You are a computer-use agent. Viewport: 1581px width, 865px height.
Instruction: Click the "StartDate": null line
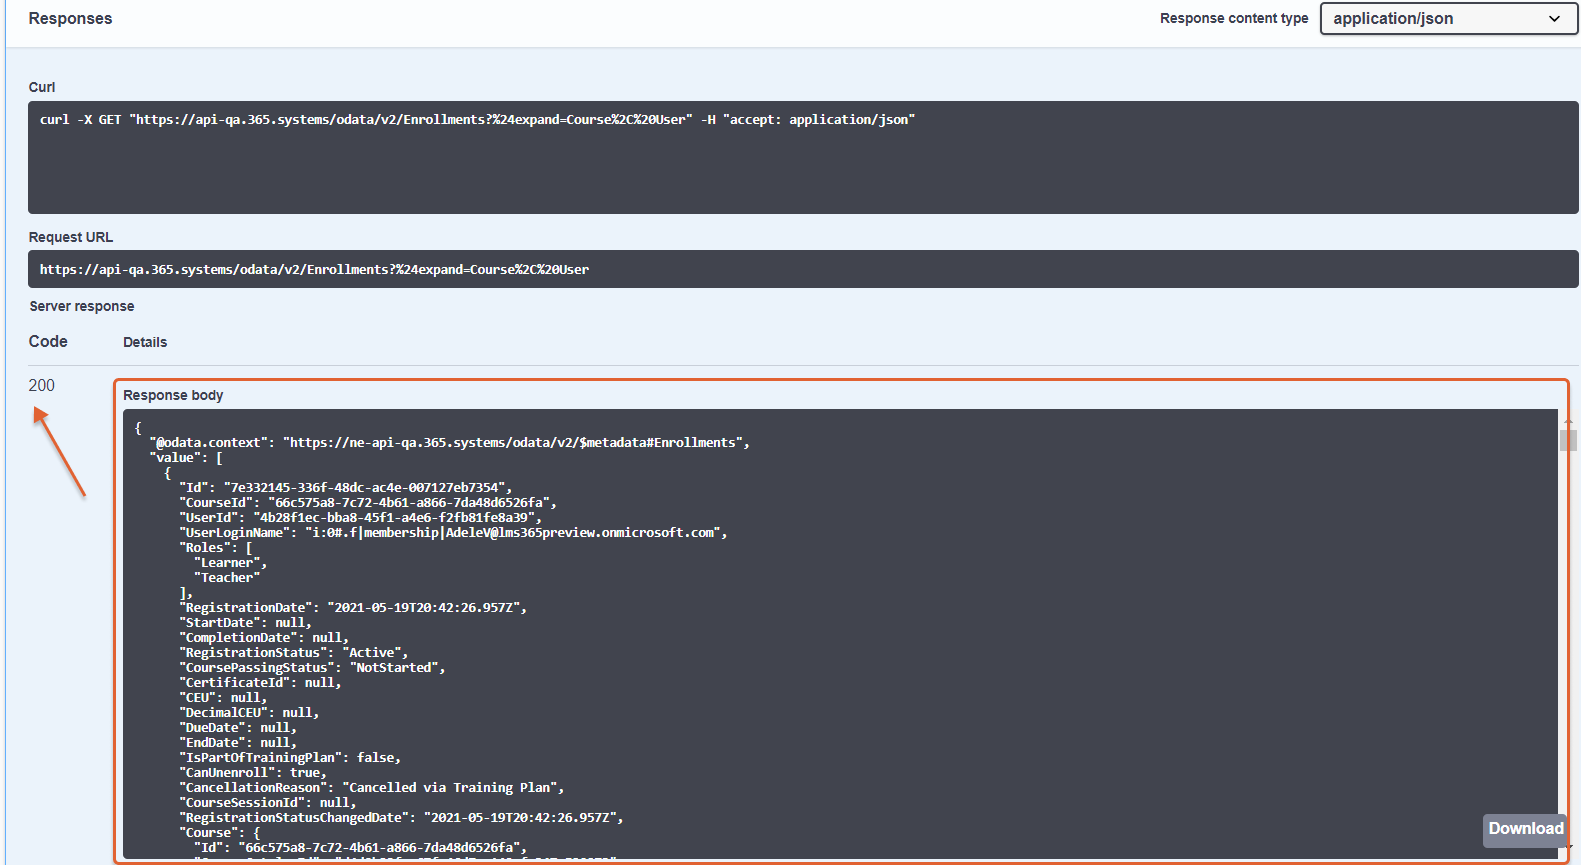245,623
